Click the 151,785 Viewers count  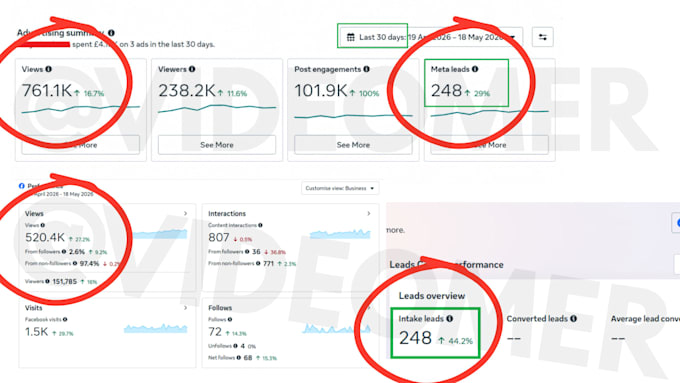pos(65,281)
